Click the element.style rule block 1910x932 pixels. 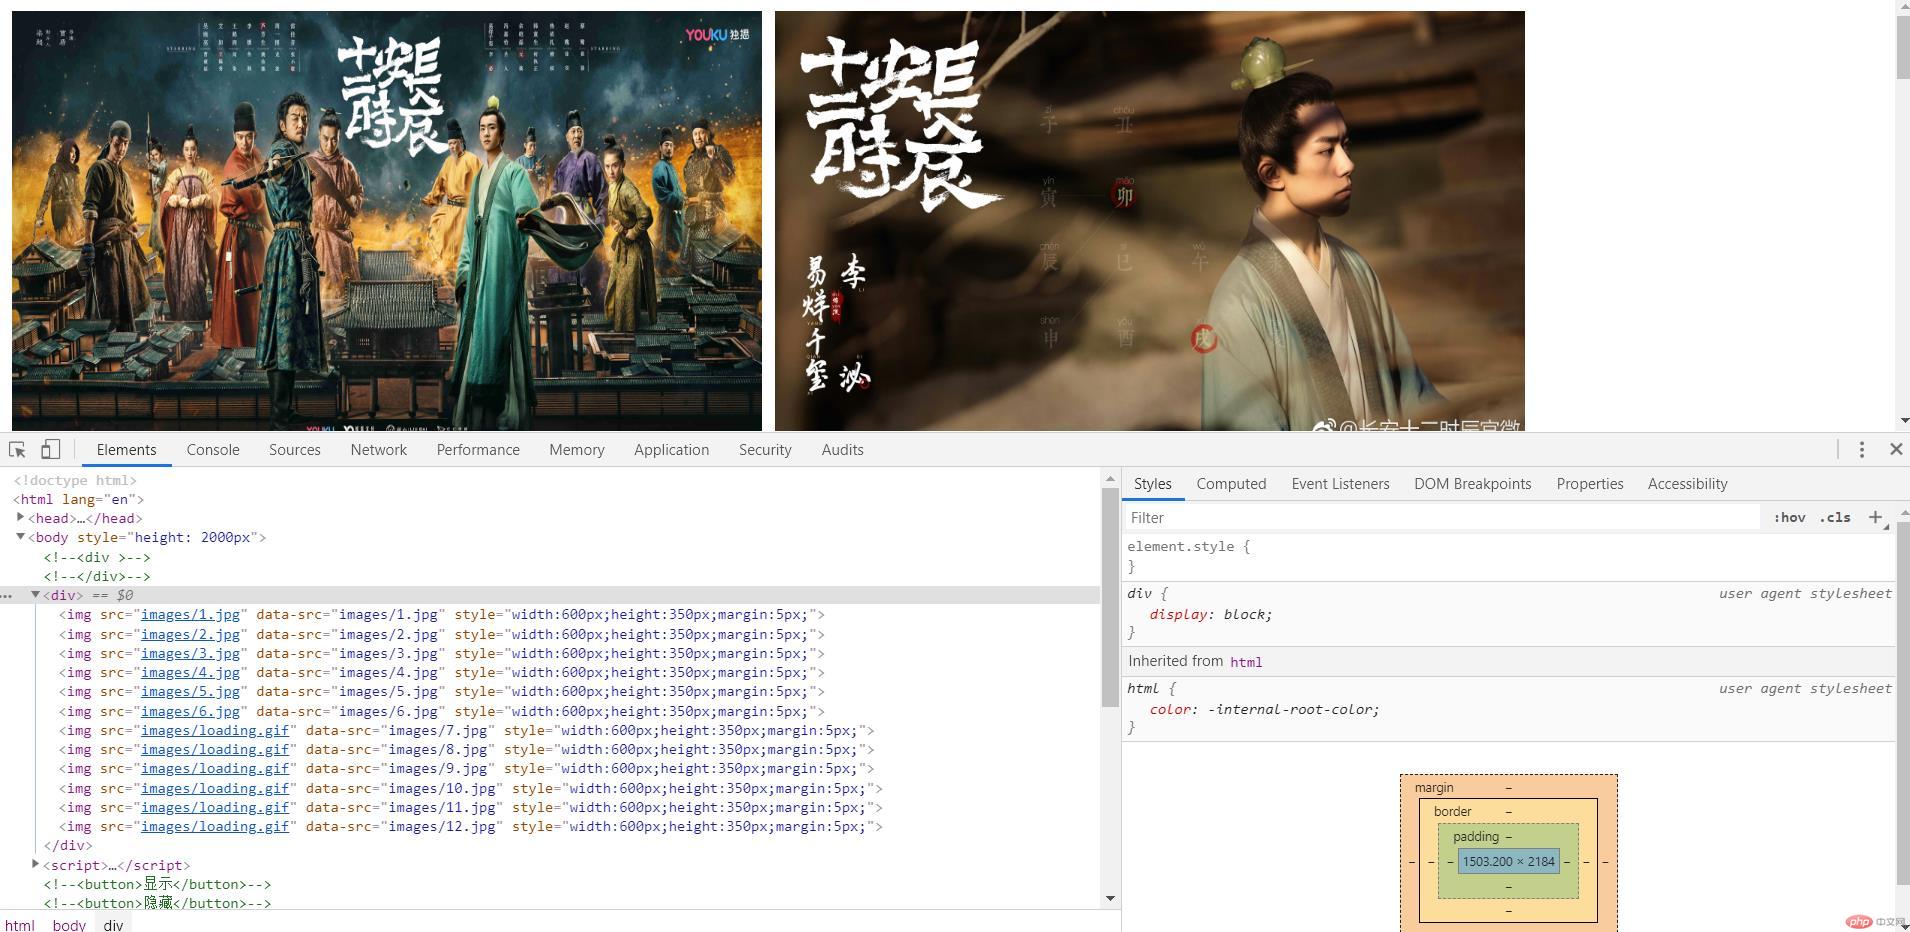(x=1508, y=556)
